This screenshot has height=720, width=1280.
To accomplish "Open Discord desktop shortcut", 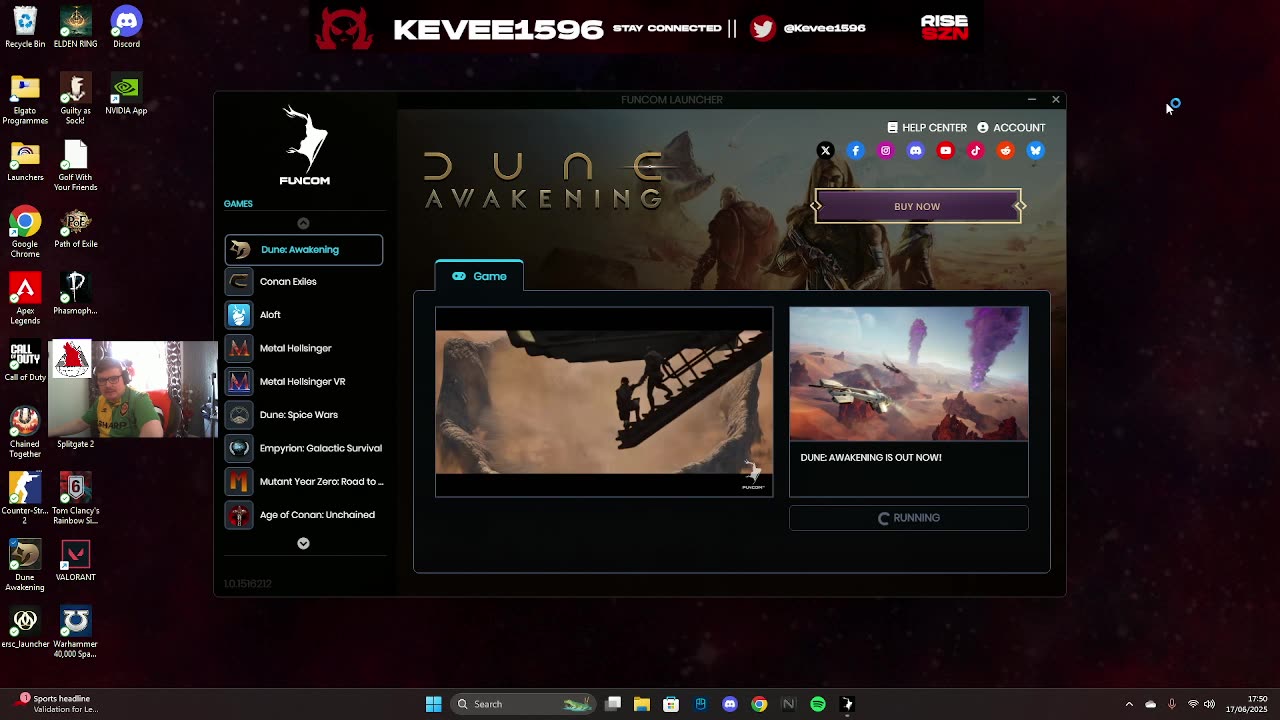I will pos(126,27).
